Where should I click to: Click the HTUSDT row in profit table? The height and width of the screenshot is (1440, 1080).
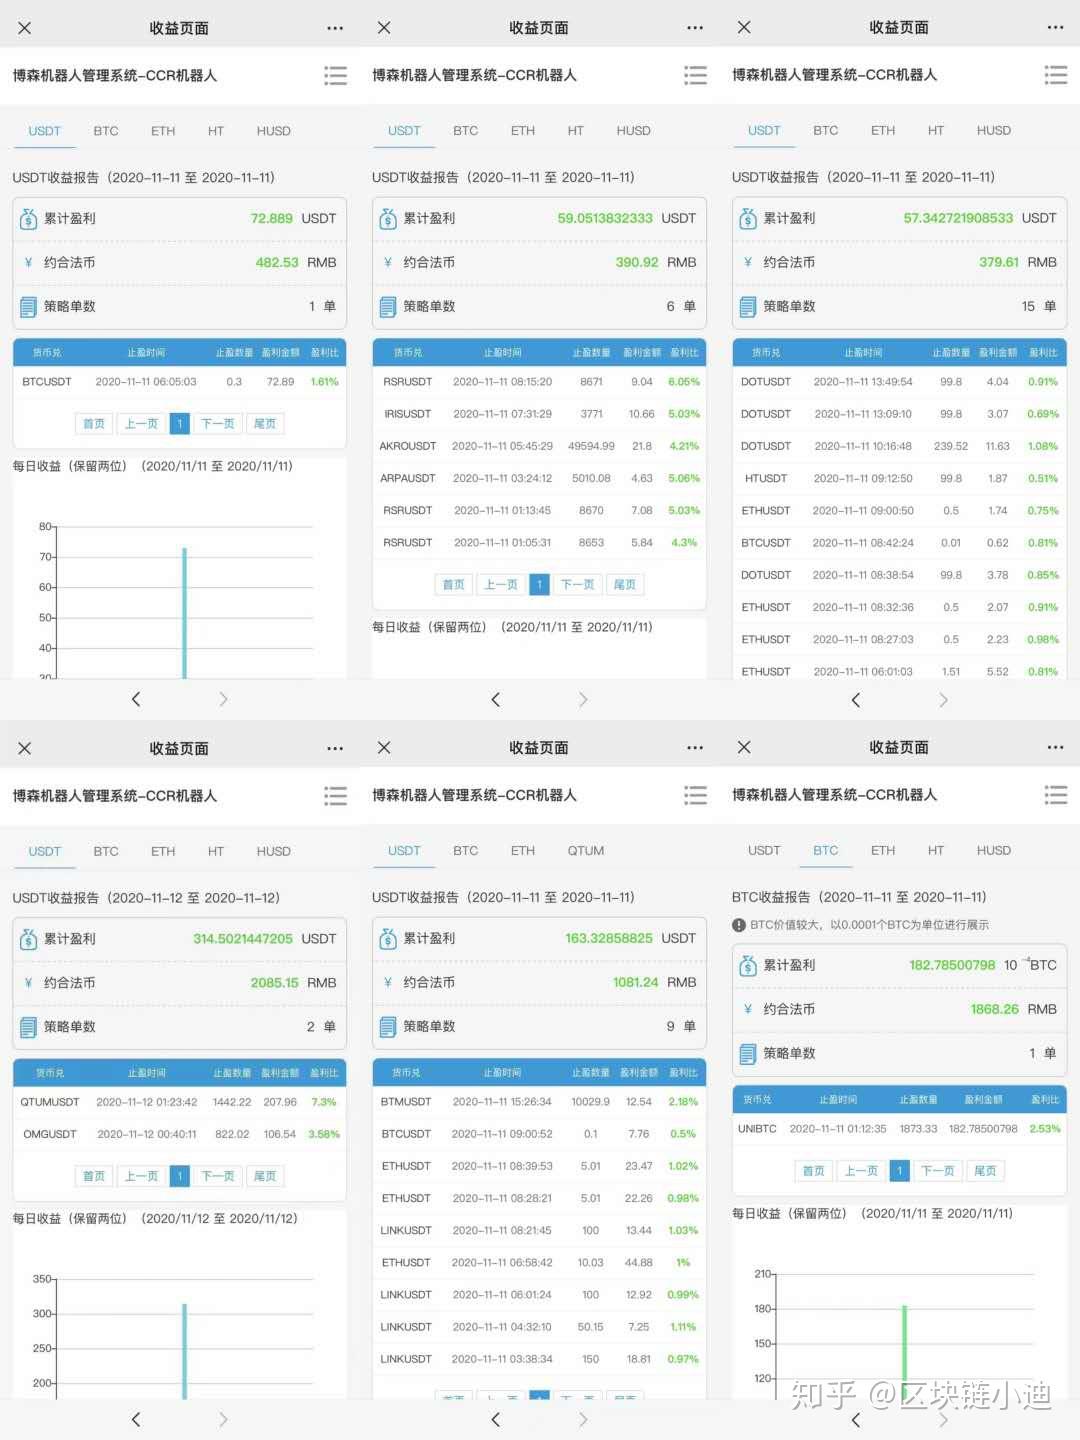tap(899, 479)
